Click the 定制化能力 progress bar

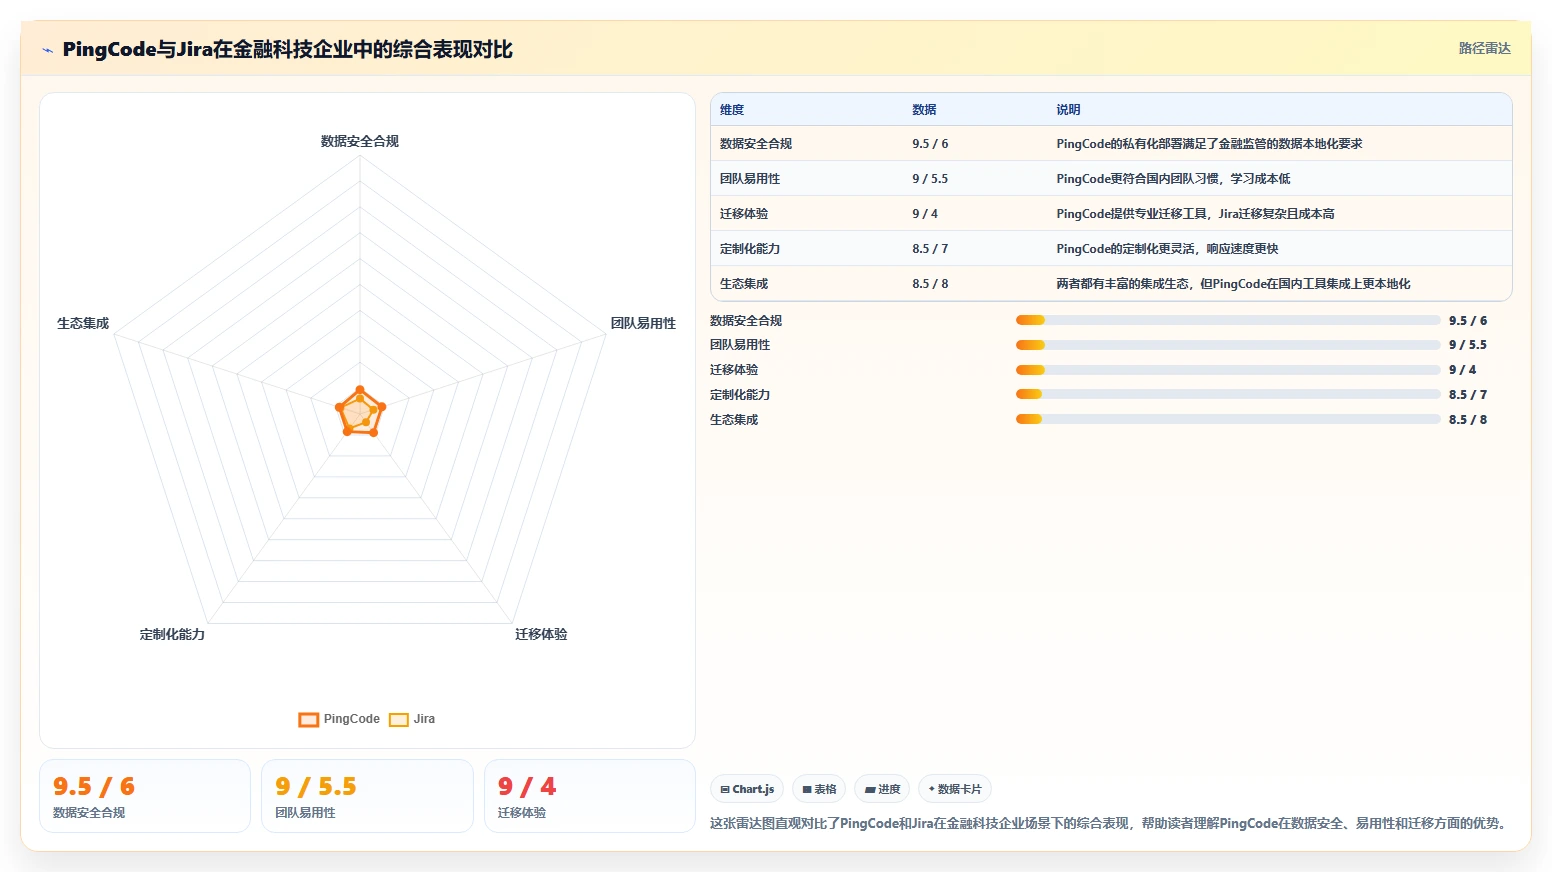click(1228, 394)
